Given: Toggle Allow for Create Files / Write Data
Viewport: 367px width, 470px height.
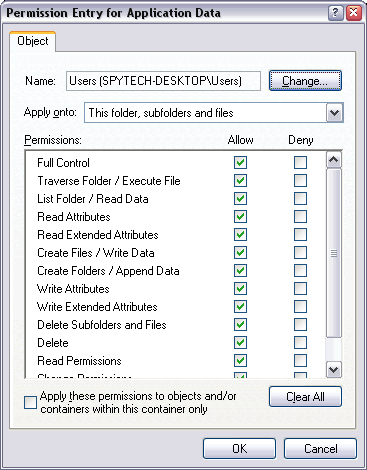Looking at the screenshot, I should point(240,252).
